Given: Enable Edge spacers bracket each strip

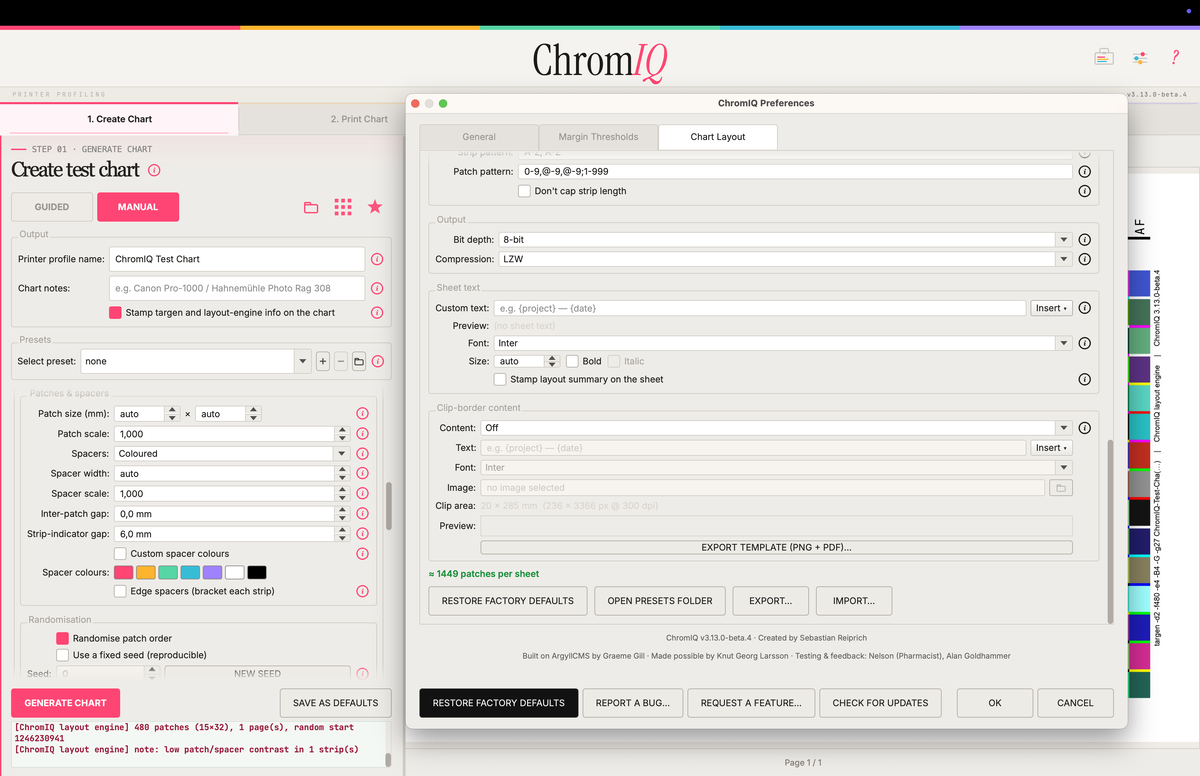Looking at the screenshot, I should 120,591.
